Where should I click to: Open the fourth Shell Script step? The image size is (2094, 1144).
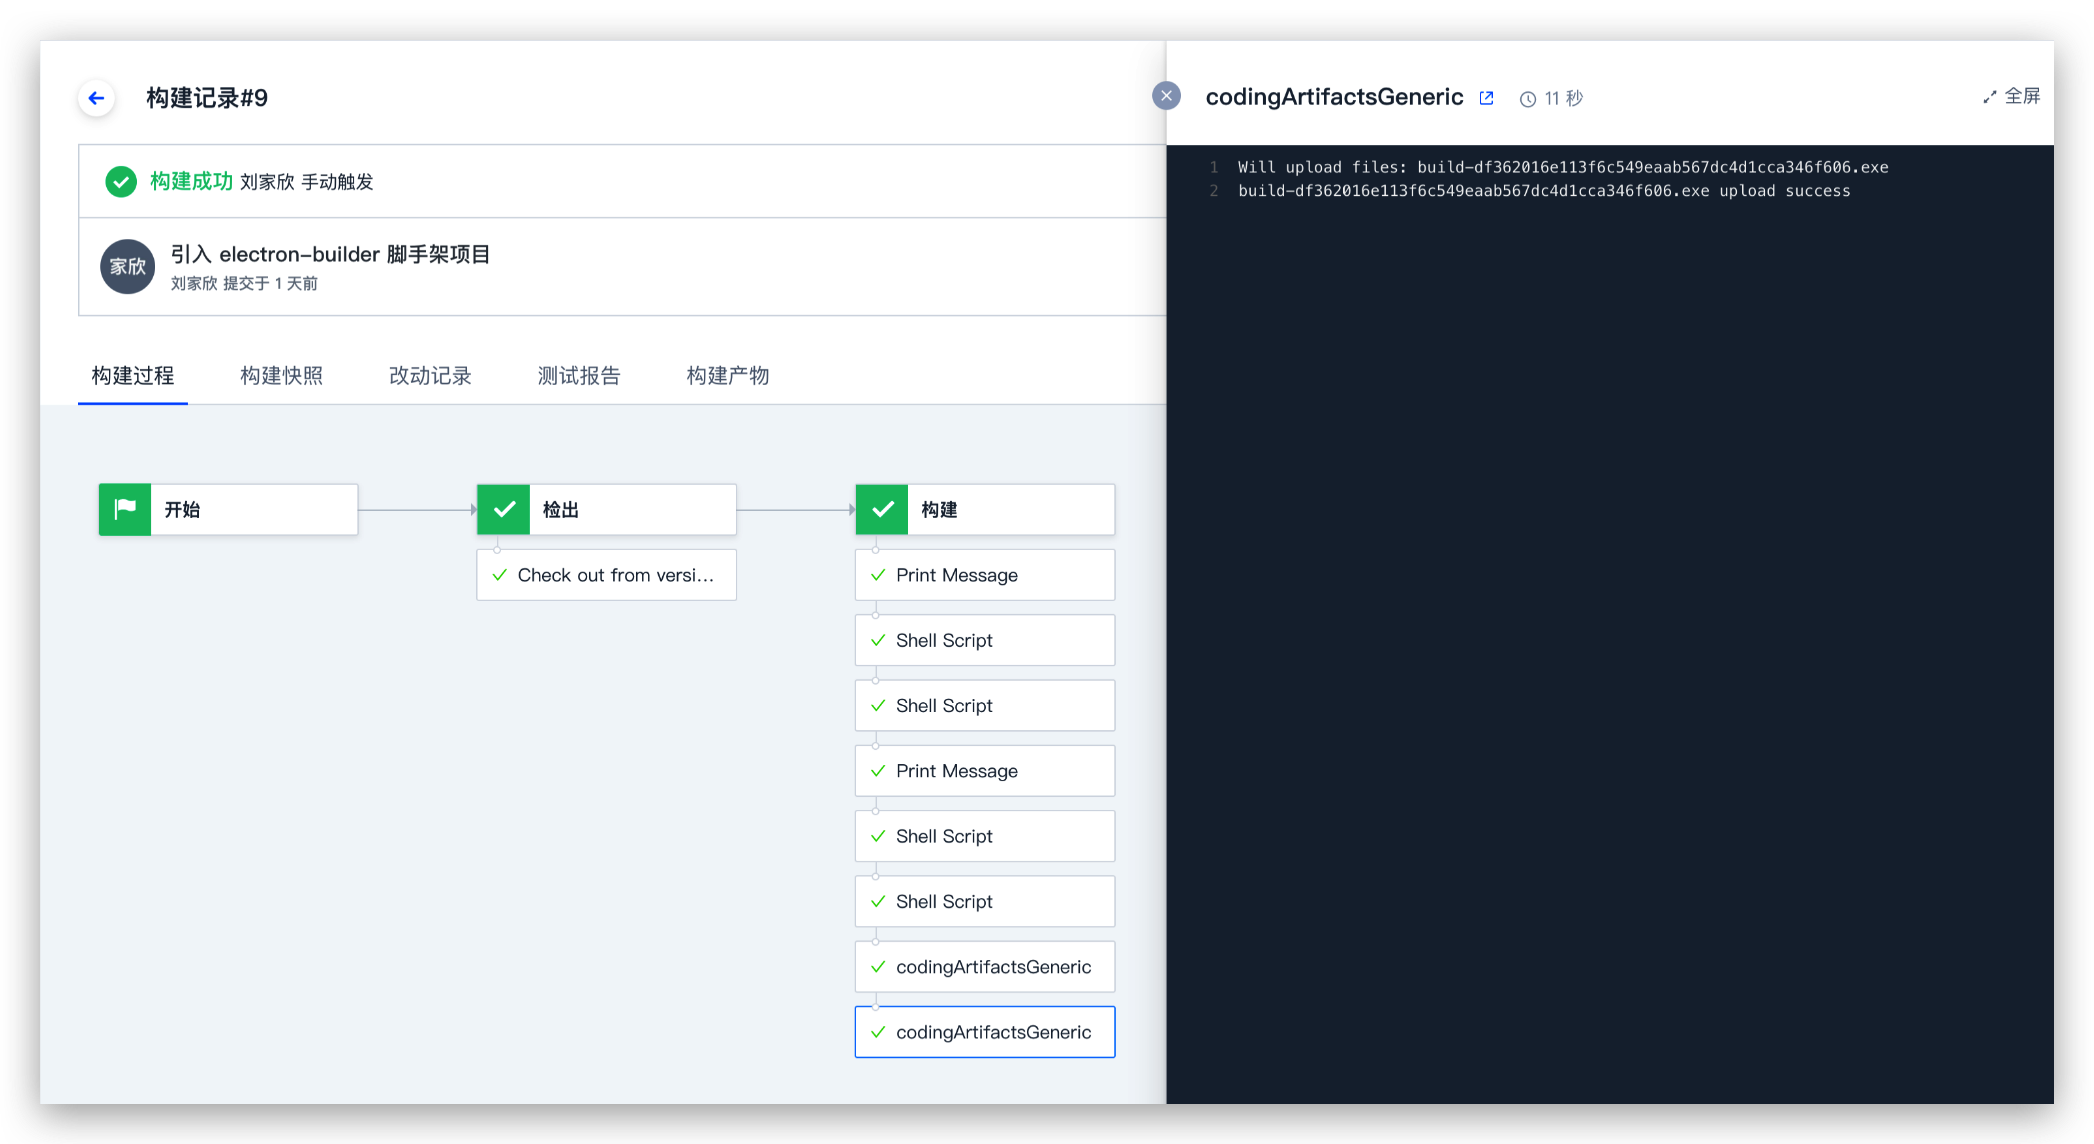tap(985, 902)
